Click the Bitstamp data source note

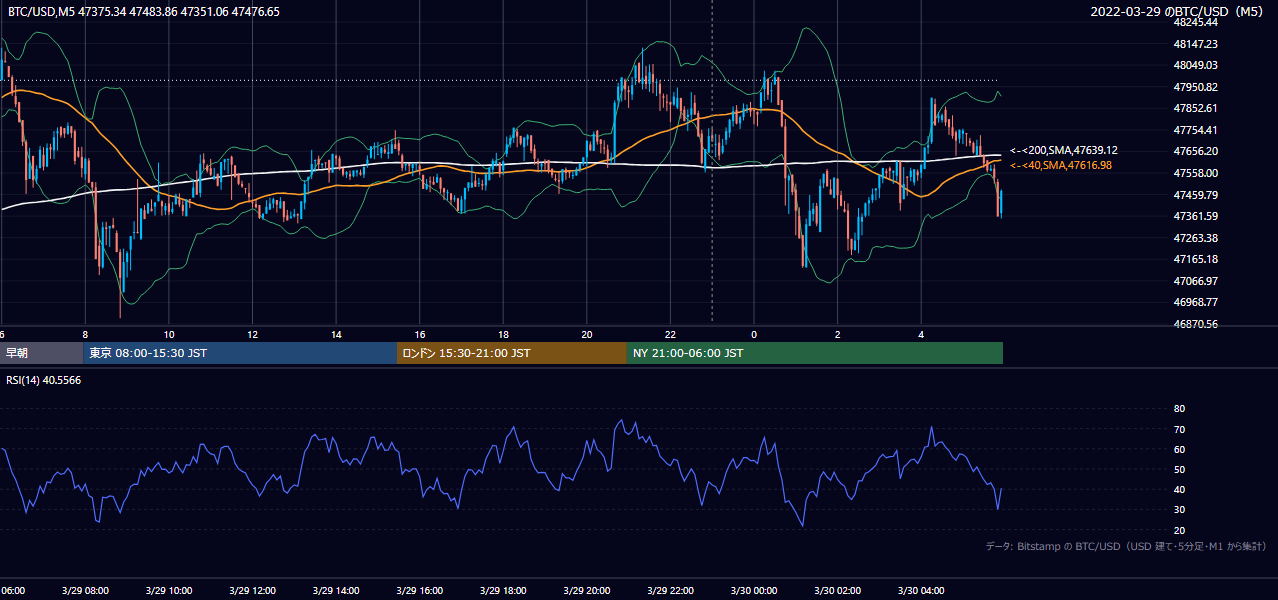(x=1126, y=546)
